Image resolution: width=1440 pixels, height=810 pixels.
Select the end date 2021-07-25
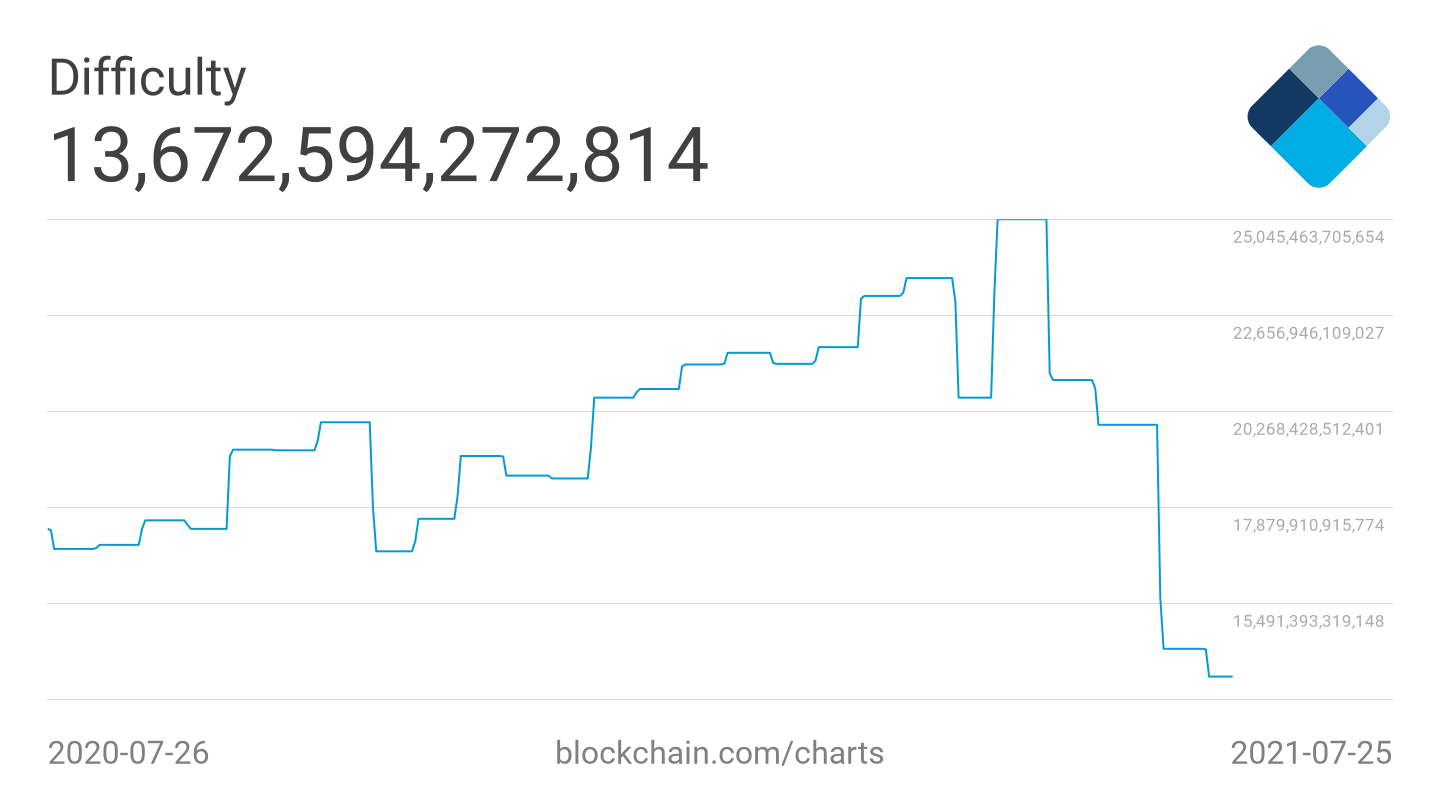pyautogui.click(x=1310, y=752)
